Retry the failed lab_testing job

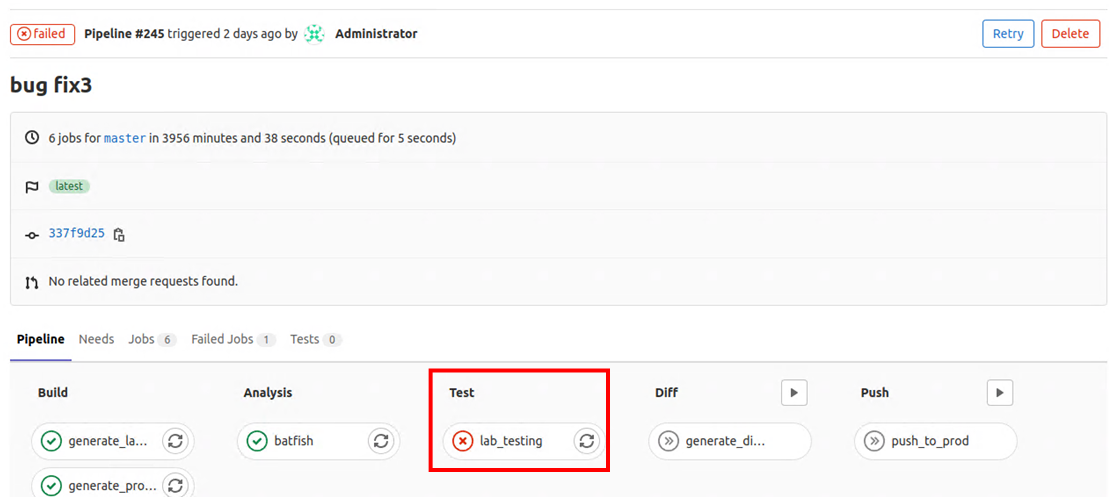(x=586, y=440)
